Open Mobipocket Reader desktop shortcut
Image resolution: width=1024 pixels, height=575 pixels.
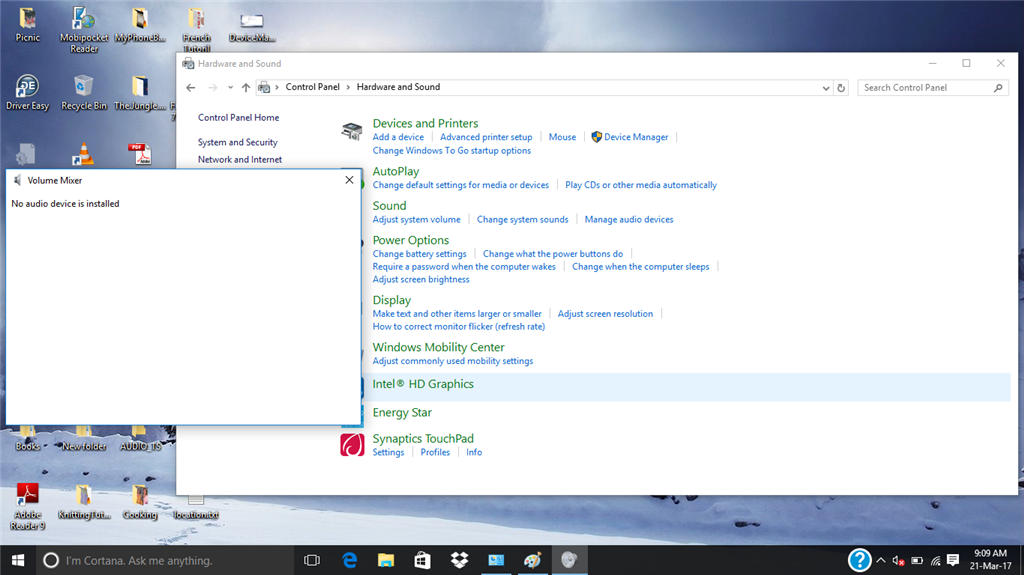[x=84, y=29]
